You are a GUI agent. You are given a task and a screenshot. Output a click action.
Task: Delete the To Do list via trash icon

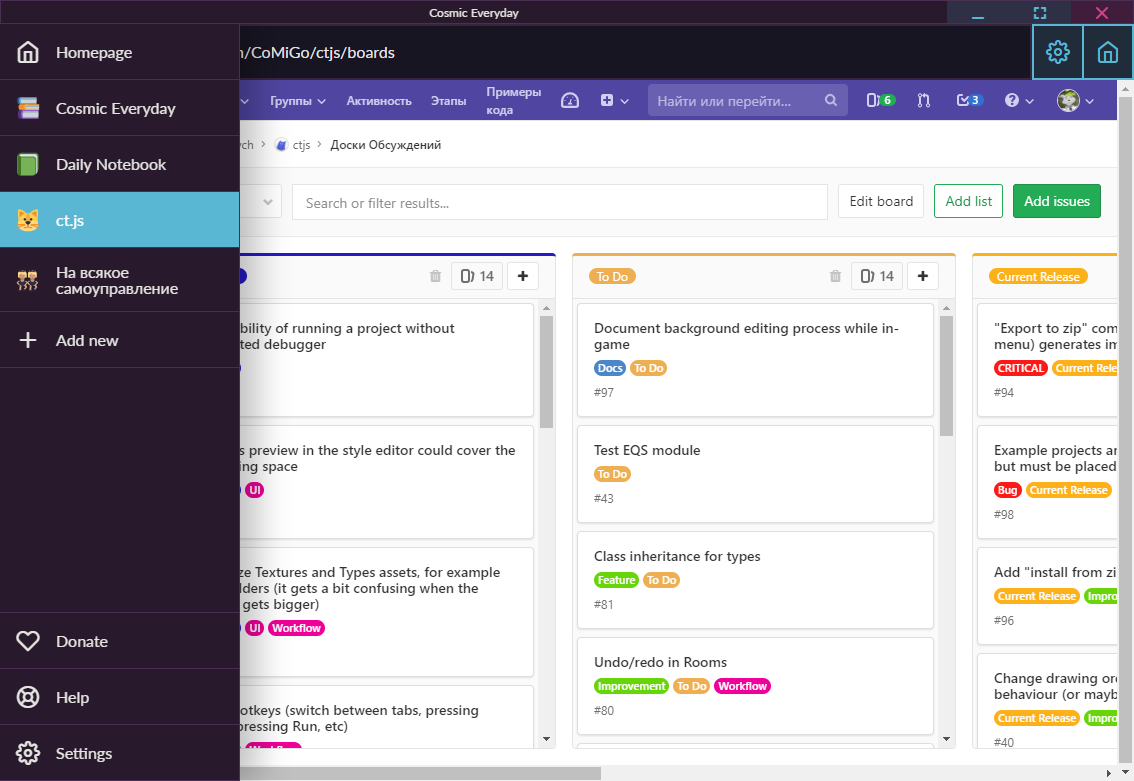pyautogui.click(x=835, y=276)
